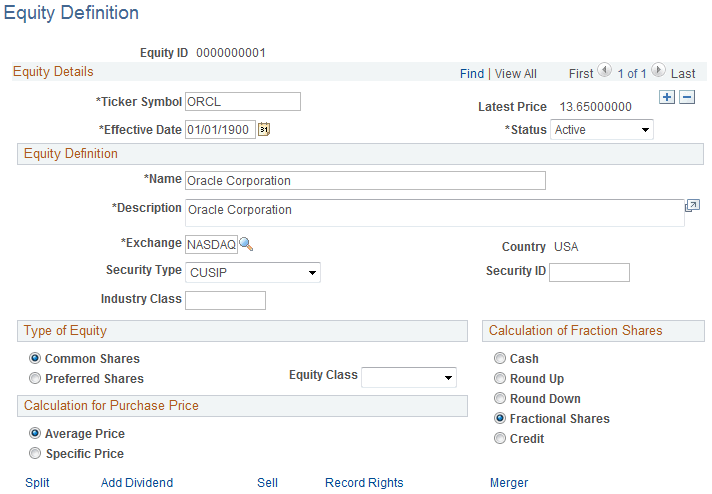This screenshot has width=712, height=494.
Task: Select the Preferred Shares option
Action: 35,379
